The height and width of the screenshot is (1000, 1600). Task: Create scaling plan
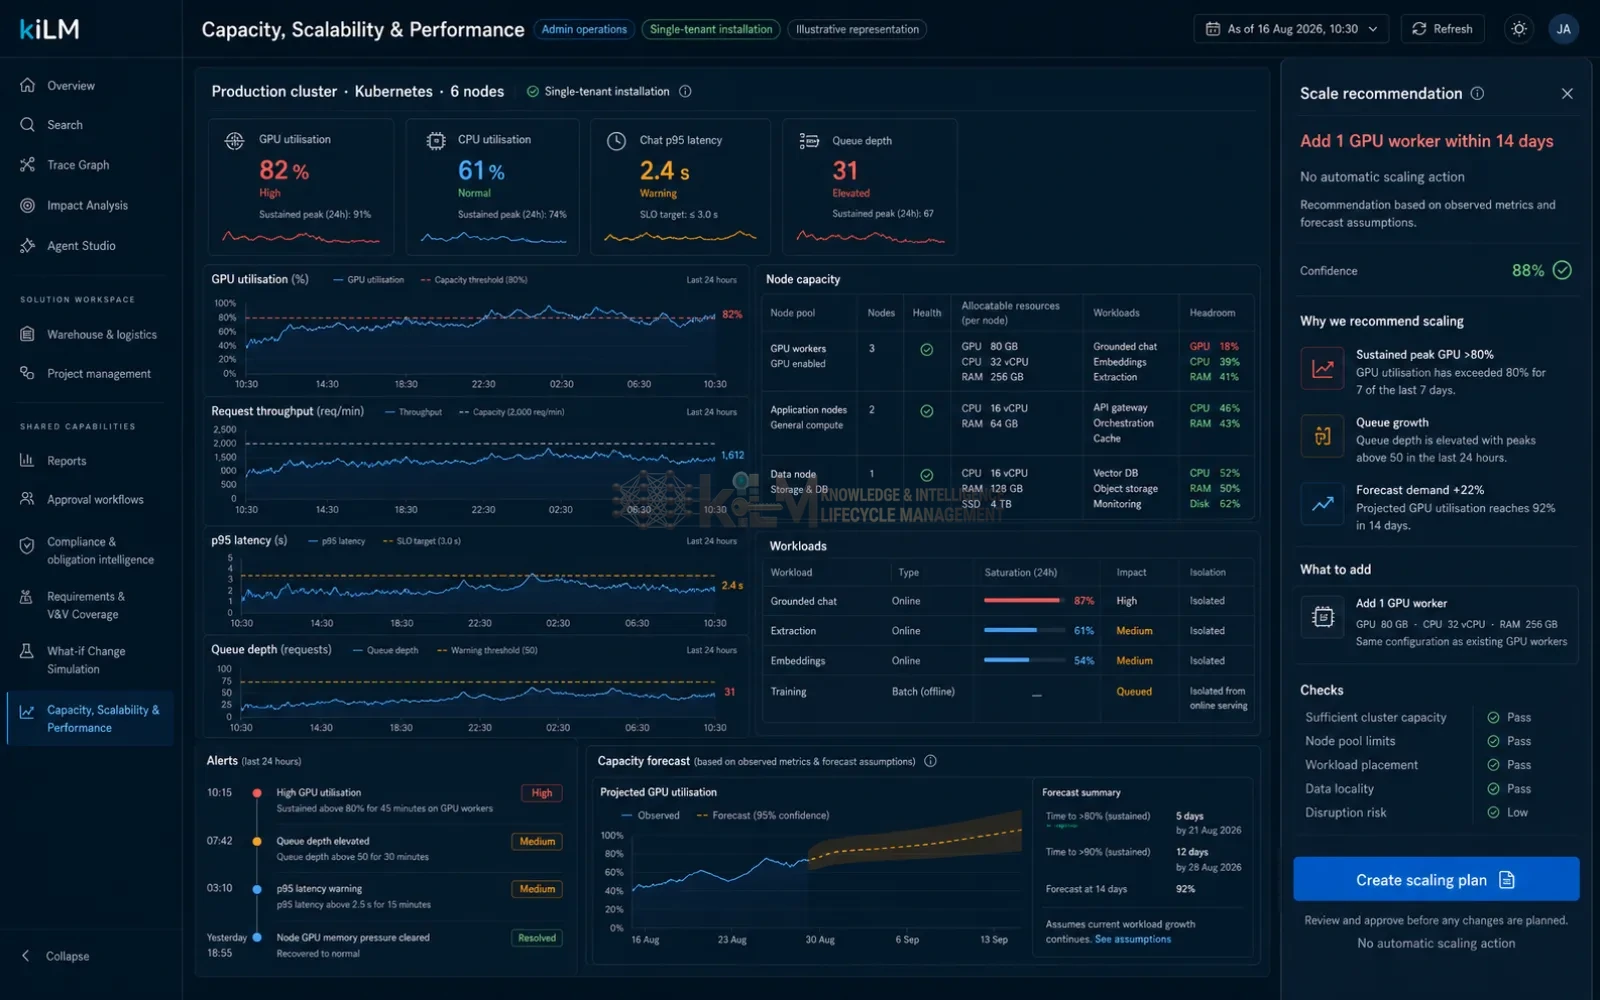tap(1435, 880)
